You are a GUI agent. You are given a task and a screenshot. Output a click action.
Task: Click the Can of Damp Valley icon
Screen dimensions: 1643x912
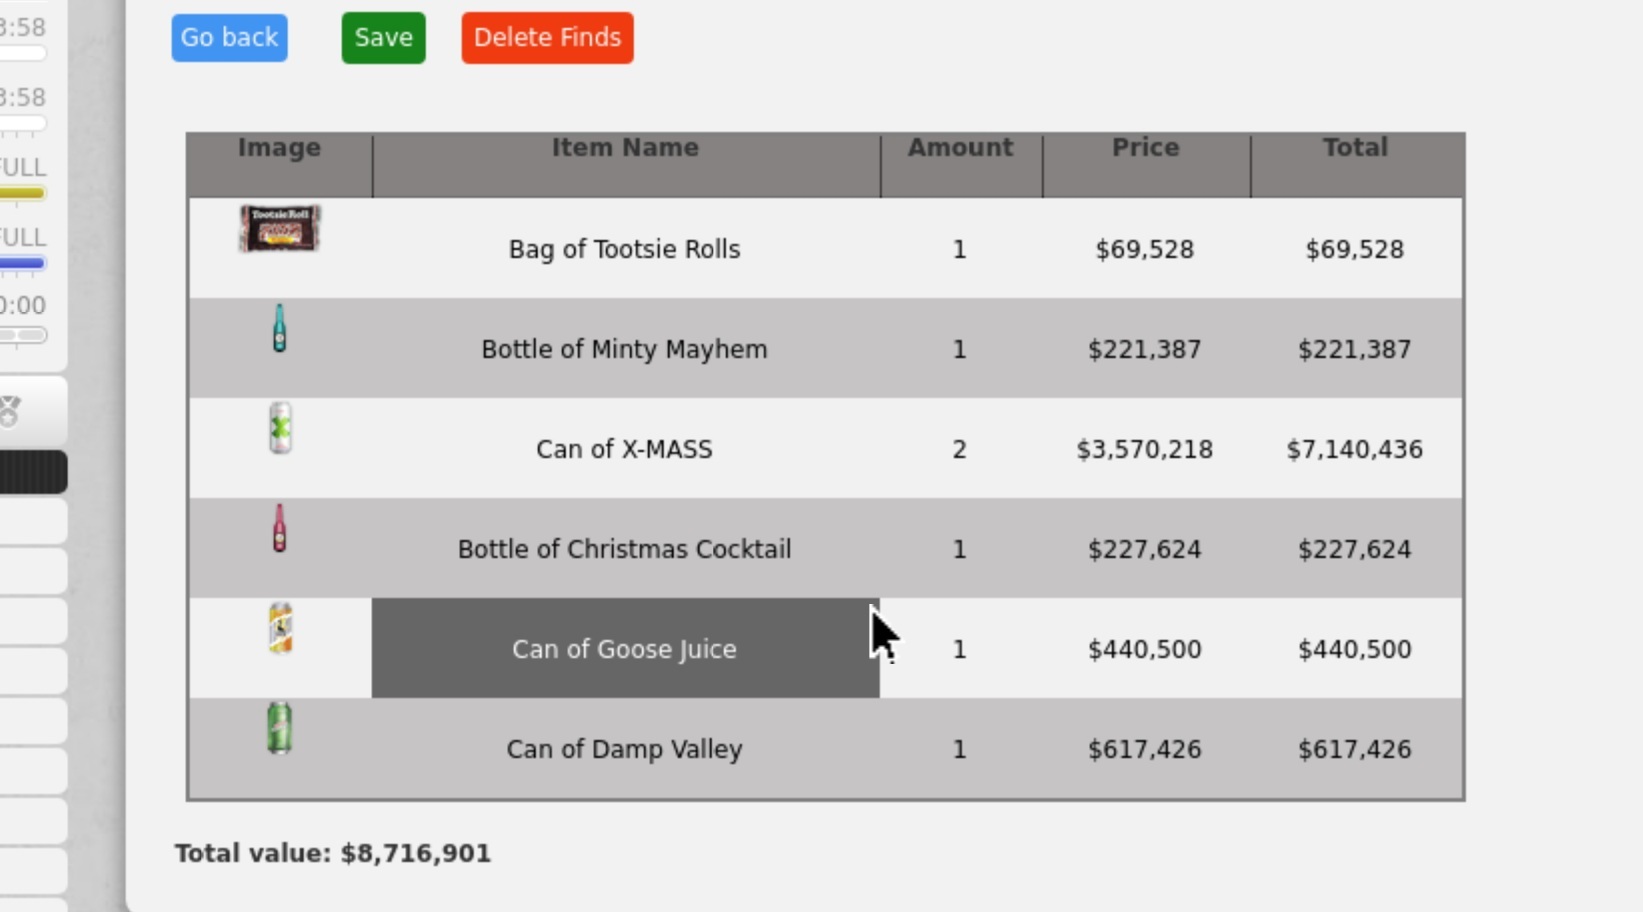click(279, 727)
